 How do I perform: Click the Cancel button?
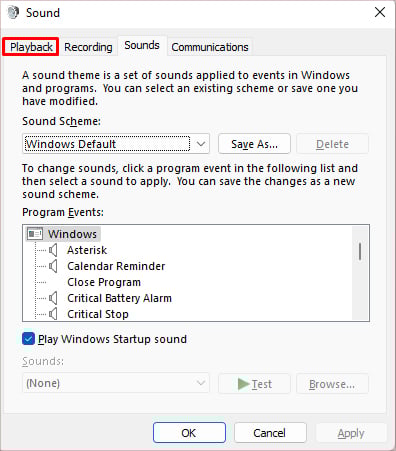point(270,433)
